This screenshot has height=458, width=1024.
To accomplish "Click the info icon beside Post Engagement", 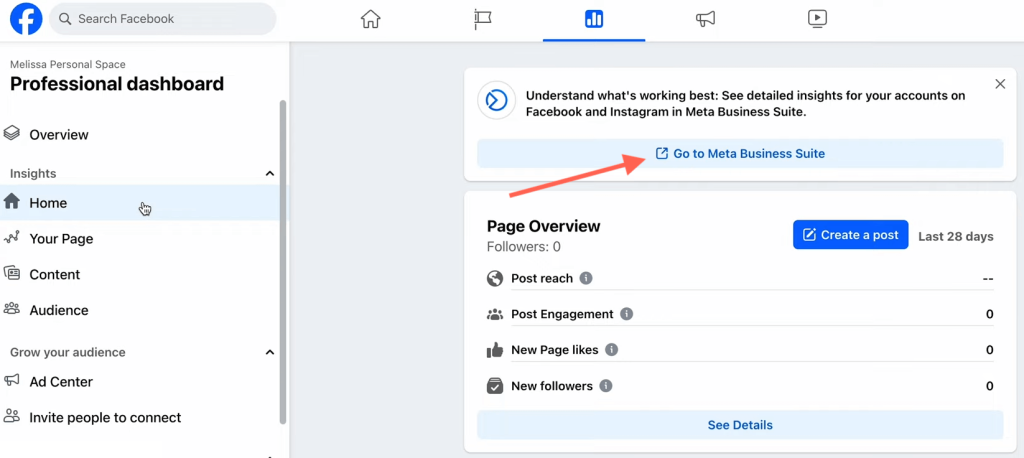I will click(x=627, y=314).
